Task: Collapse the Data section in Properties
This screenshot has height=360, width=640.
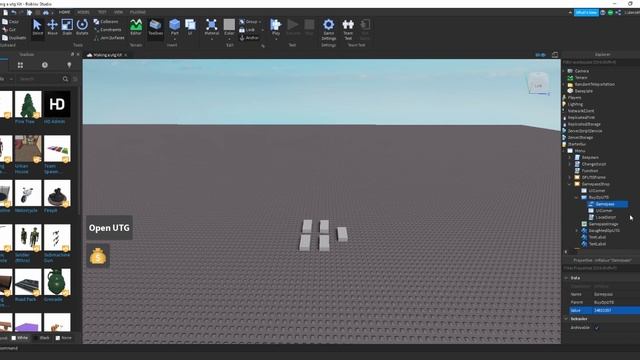Action: tap(567, 278)
